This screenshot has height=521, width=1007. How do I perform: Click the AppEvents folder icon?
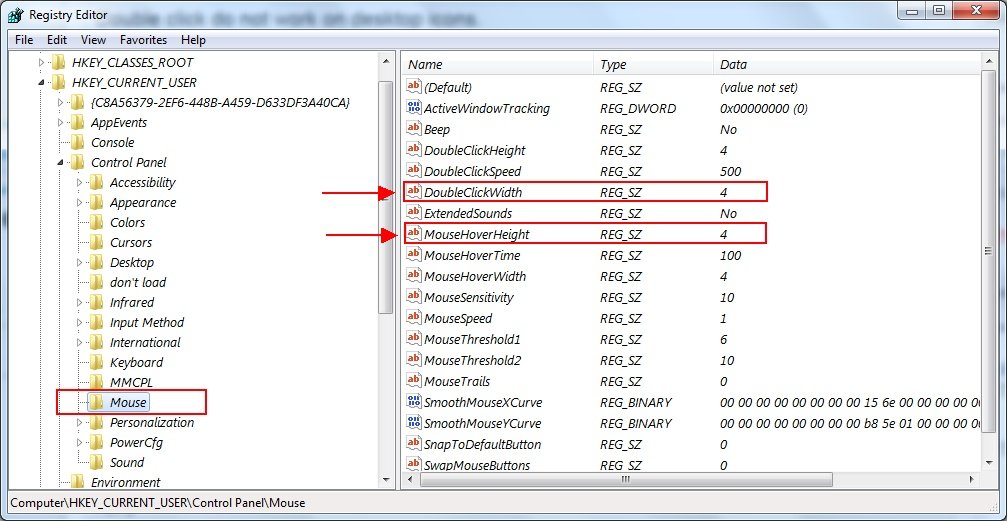tap(78, 122)
